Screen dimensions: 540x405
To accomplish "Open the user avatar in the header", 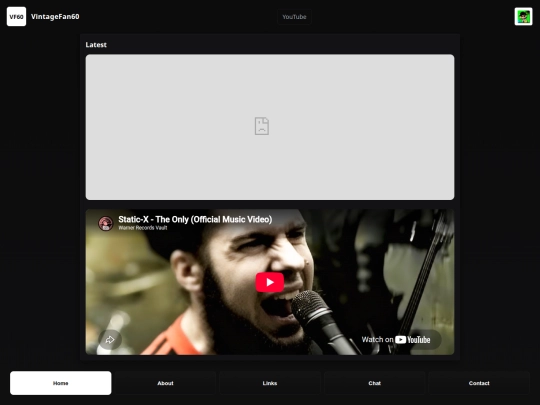I will point(523,17).
